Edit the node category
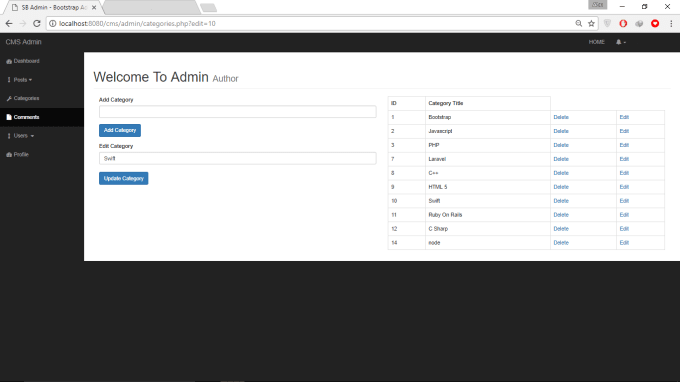680x382 pixels. point(624,243)
